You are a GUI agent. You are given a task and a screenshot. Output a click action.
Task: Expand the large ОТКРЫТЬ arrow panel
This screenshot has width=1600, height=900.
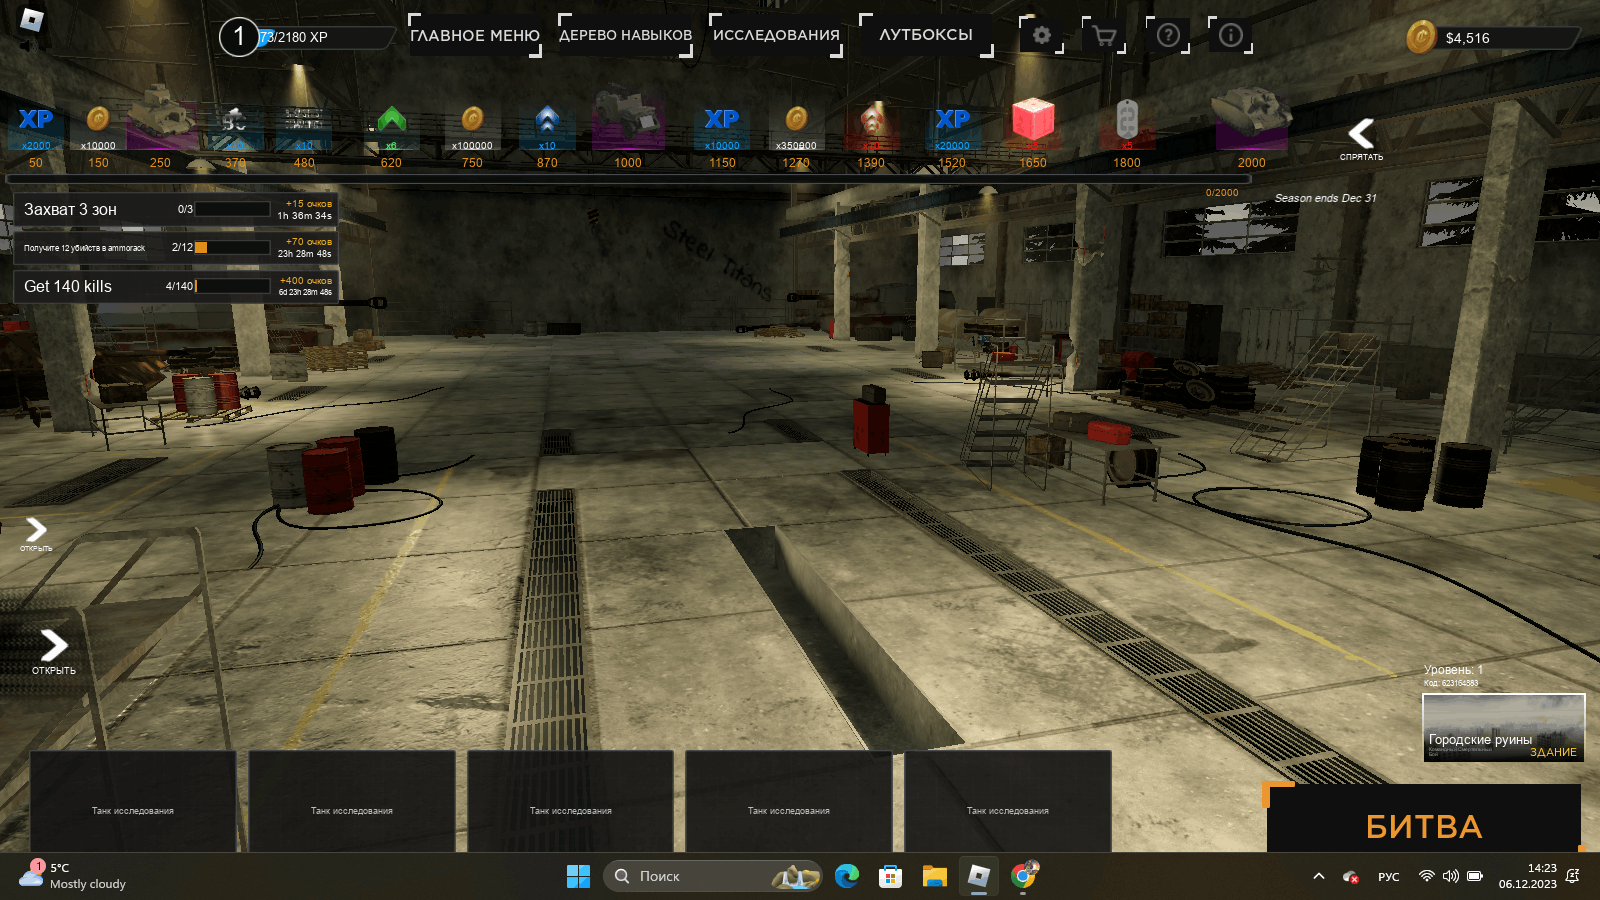coord(54,651)
